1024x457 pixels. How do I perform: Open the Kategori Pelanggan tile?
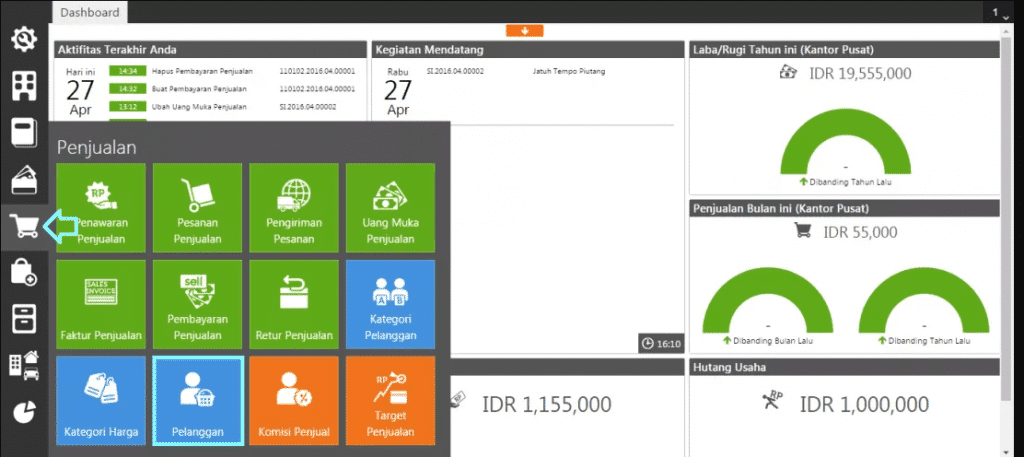[390, 304]
